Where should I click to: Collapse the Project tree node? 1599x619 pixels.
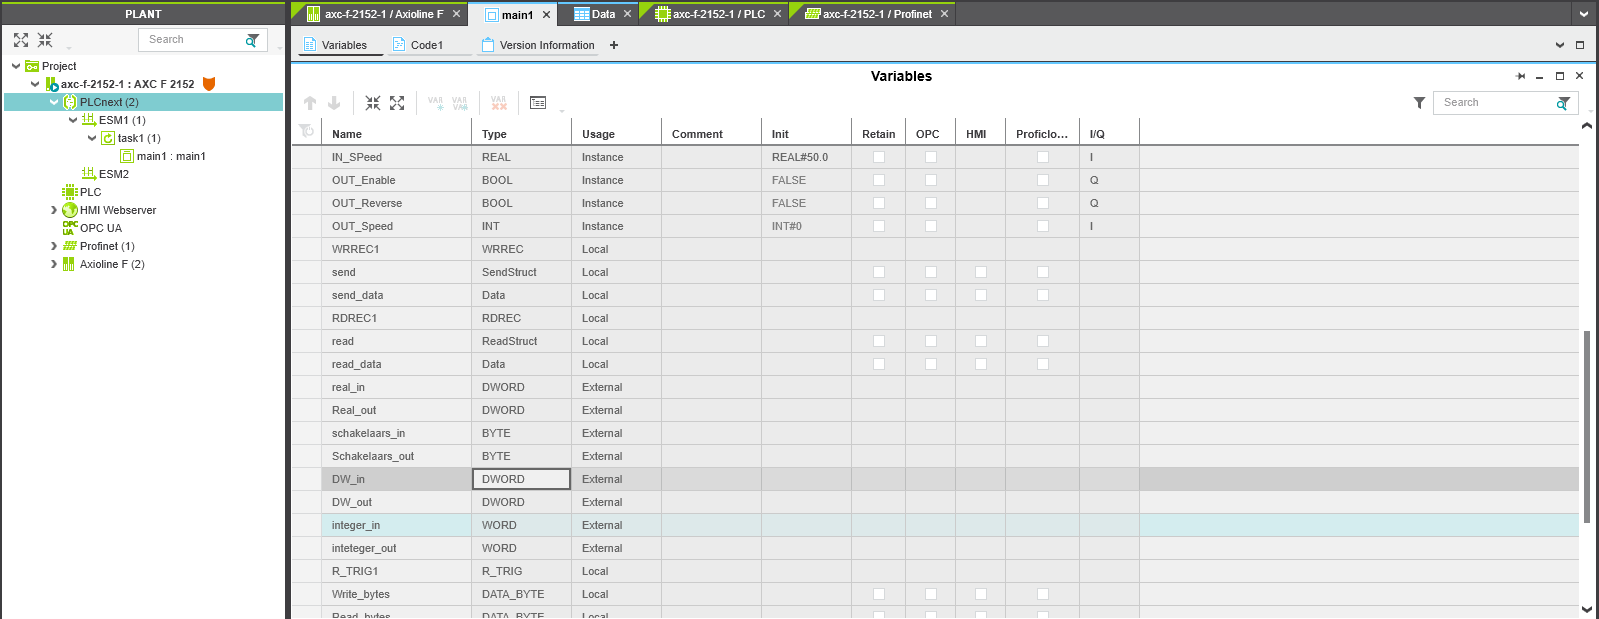pos(16,66)
